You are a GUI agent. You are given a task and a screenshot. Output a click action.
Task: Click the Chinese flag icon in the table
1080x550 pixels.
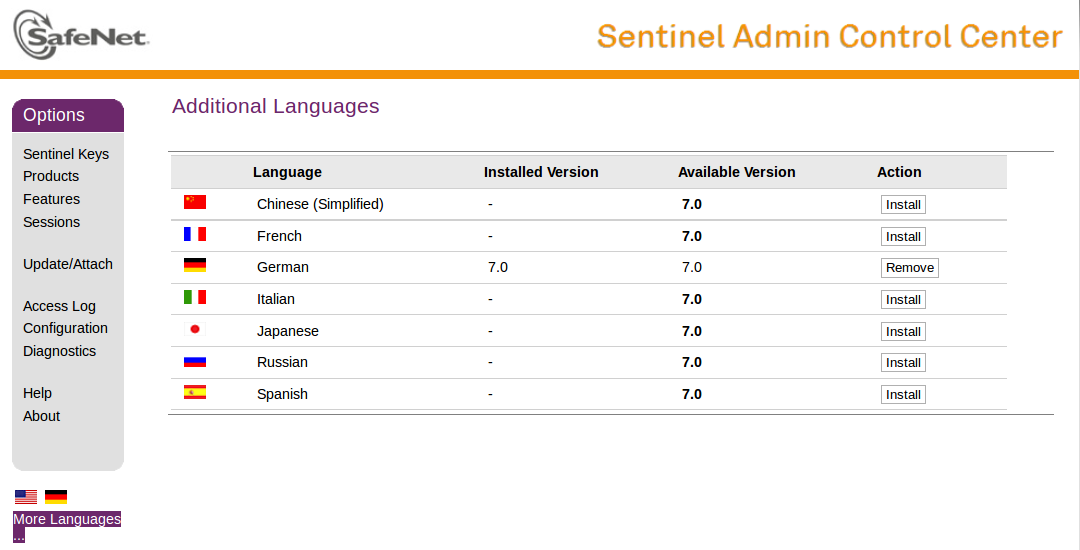click(x=195, y=202)
